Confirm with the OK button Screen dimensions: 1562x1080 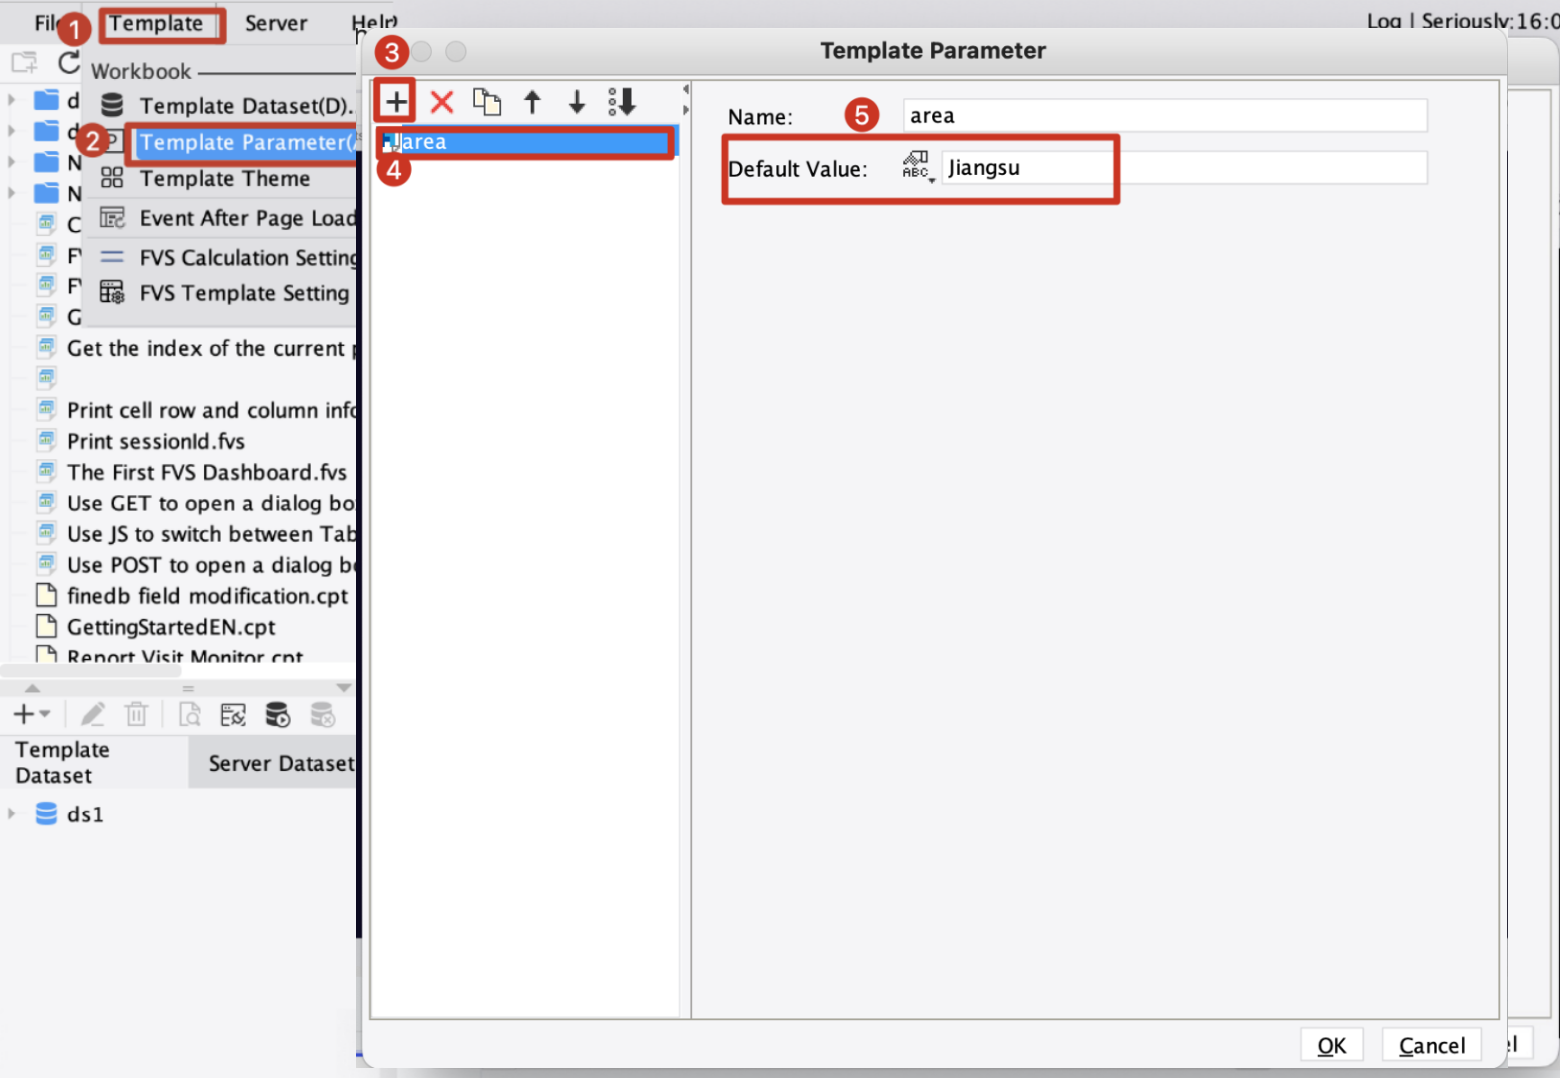pos(1331,1044)
